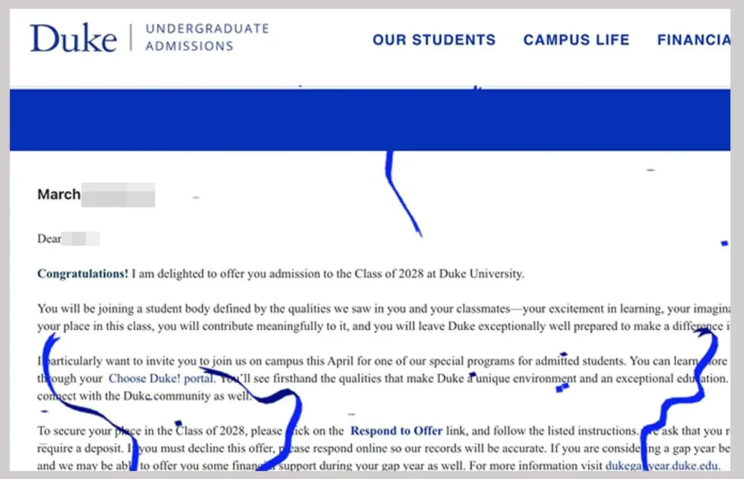Click the Respond to Offer link
This screenshot has width=744, height=479.
396,431
